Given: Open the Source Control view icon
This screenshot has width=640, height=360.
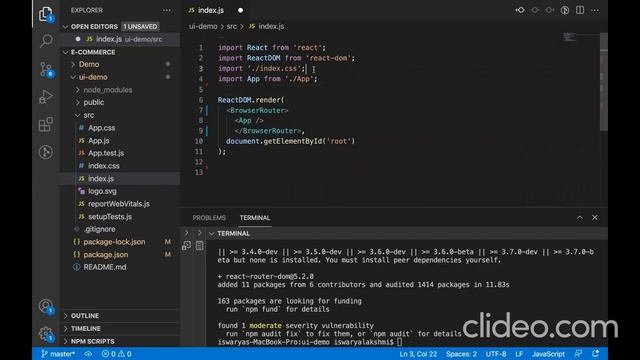Looking at the screenshot, I should (x=46, y=69).
